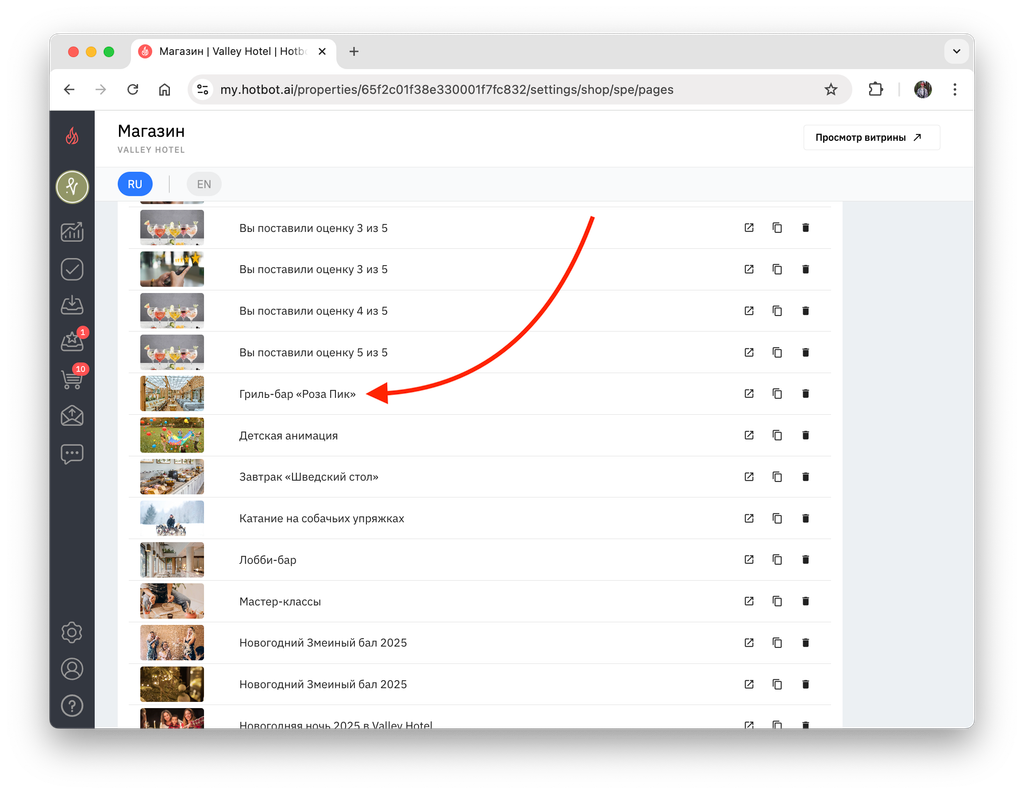Screen dimensions: 1024x794
Task: View site information icon in address bar
Action: [203, 89]
